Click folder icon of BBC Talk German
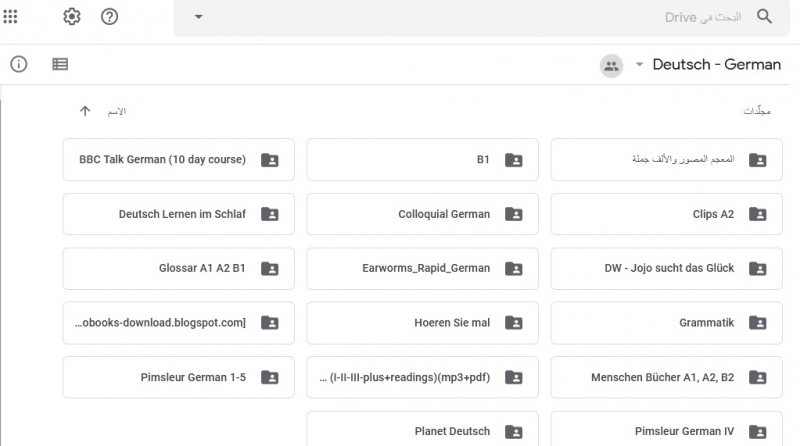800x446 pixels. point(269,160)
